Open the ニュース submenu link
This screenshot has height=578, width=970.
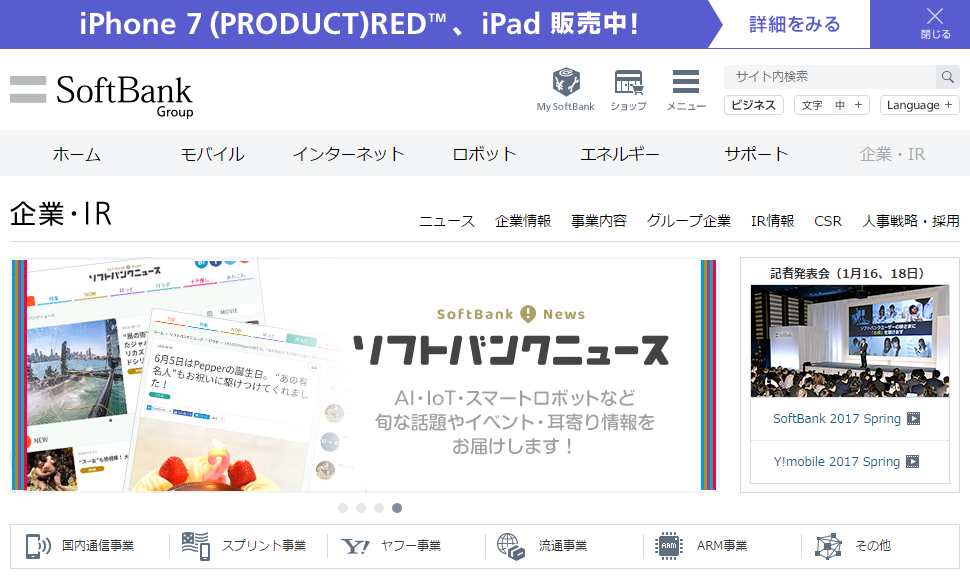(x=447, y=221)
